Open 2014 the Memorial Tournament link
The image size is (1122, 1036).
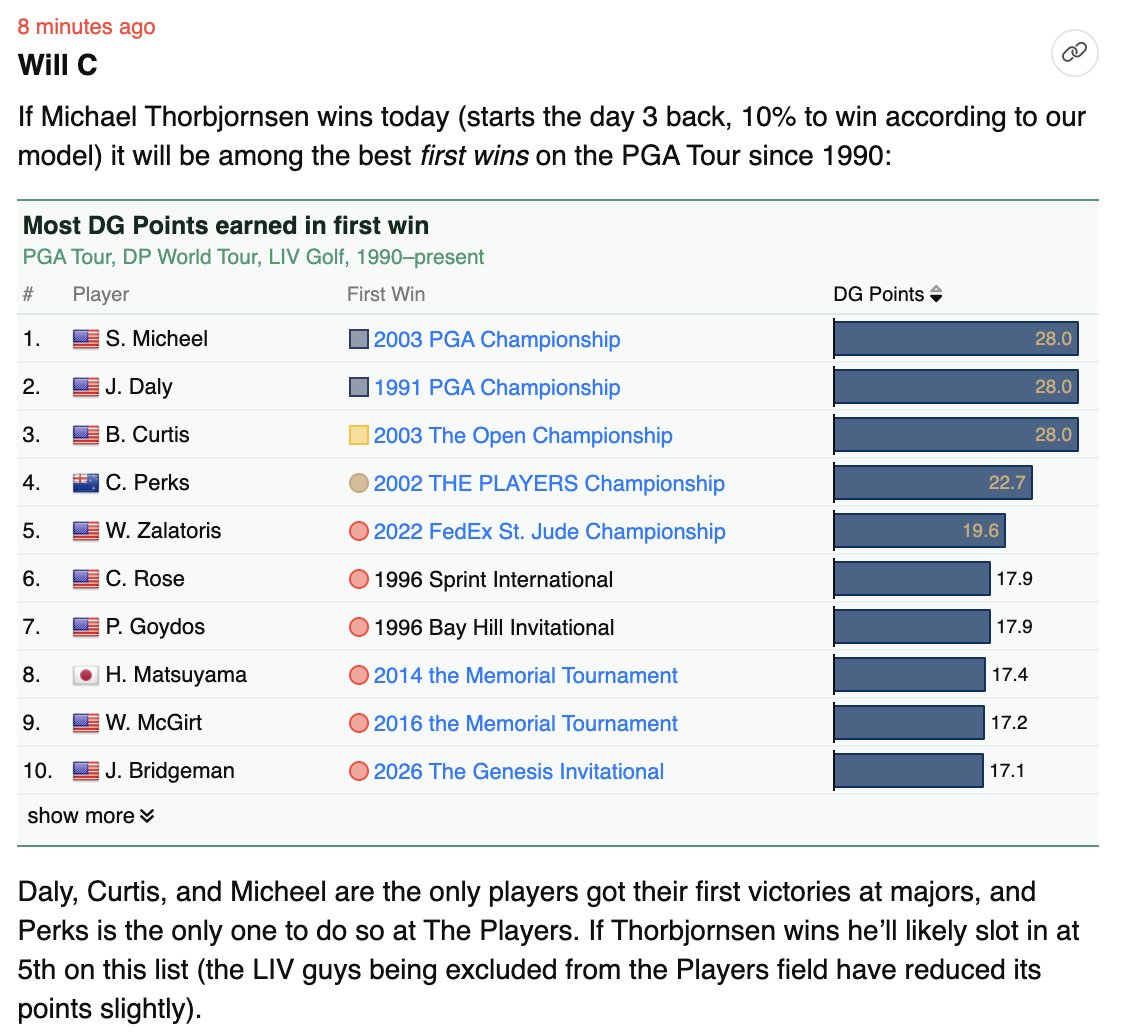525,675
